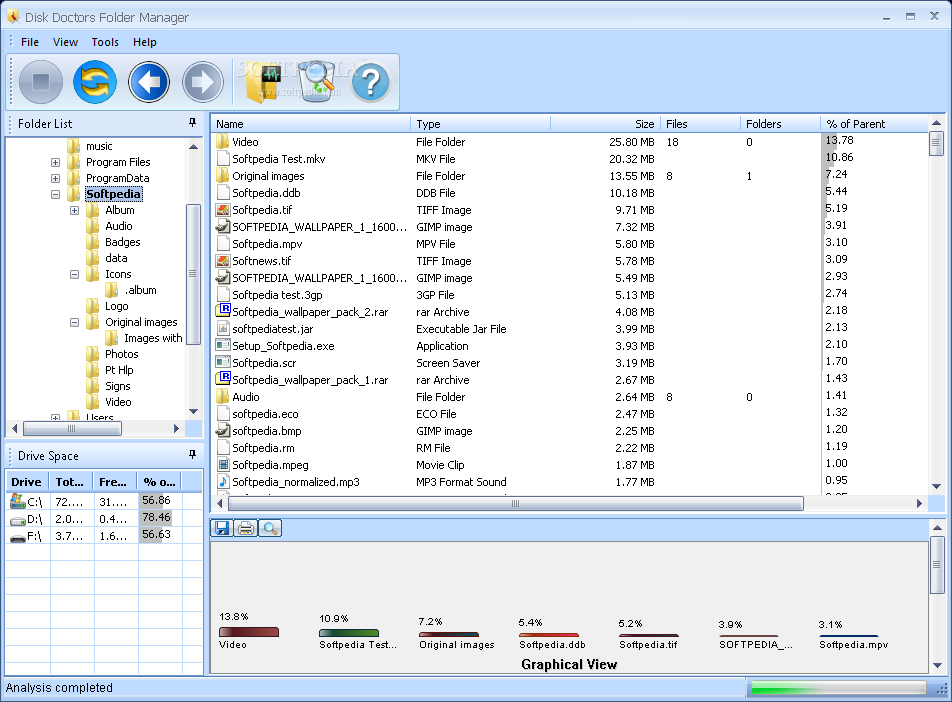Go back with the blue left arrow
The image size is (952, 702).
tap(149, 82)
